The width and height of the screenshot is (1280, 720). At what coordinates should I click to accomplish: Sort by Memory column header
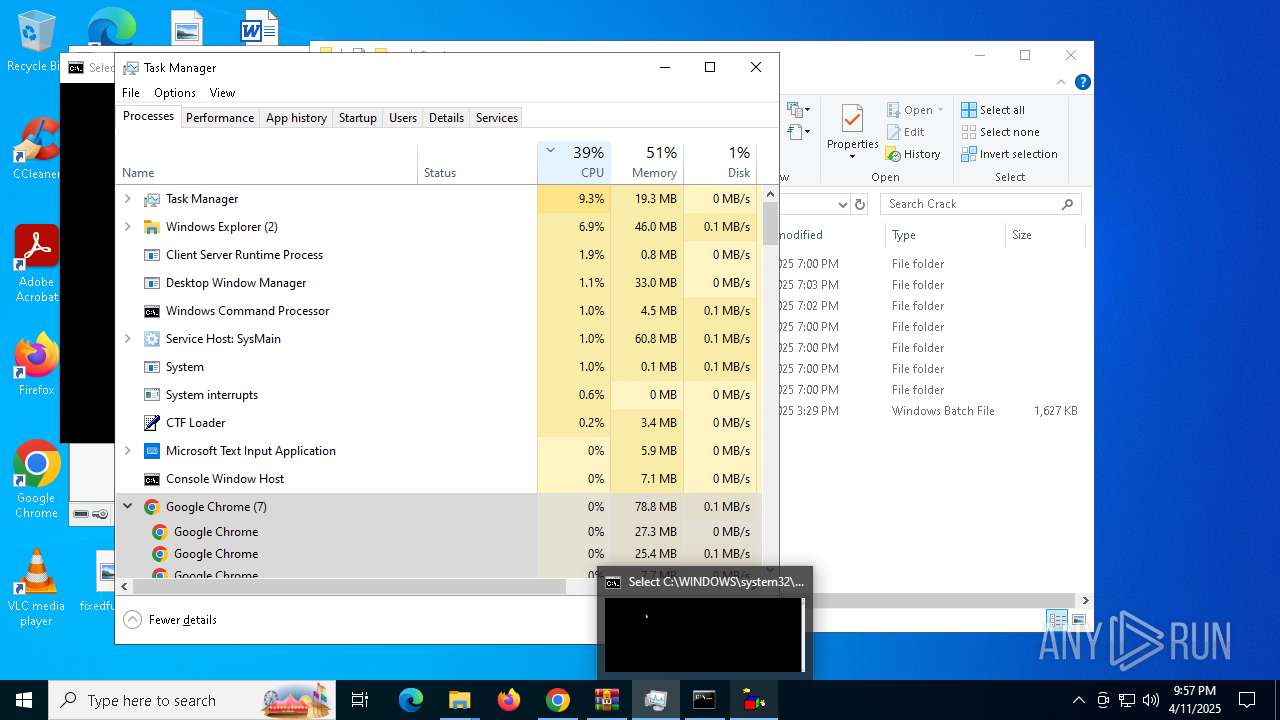pos(646,162)
